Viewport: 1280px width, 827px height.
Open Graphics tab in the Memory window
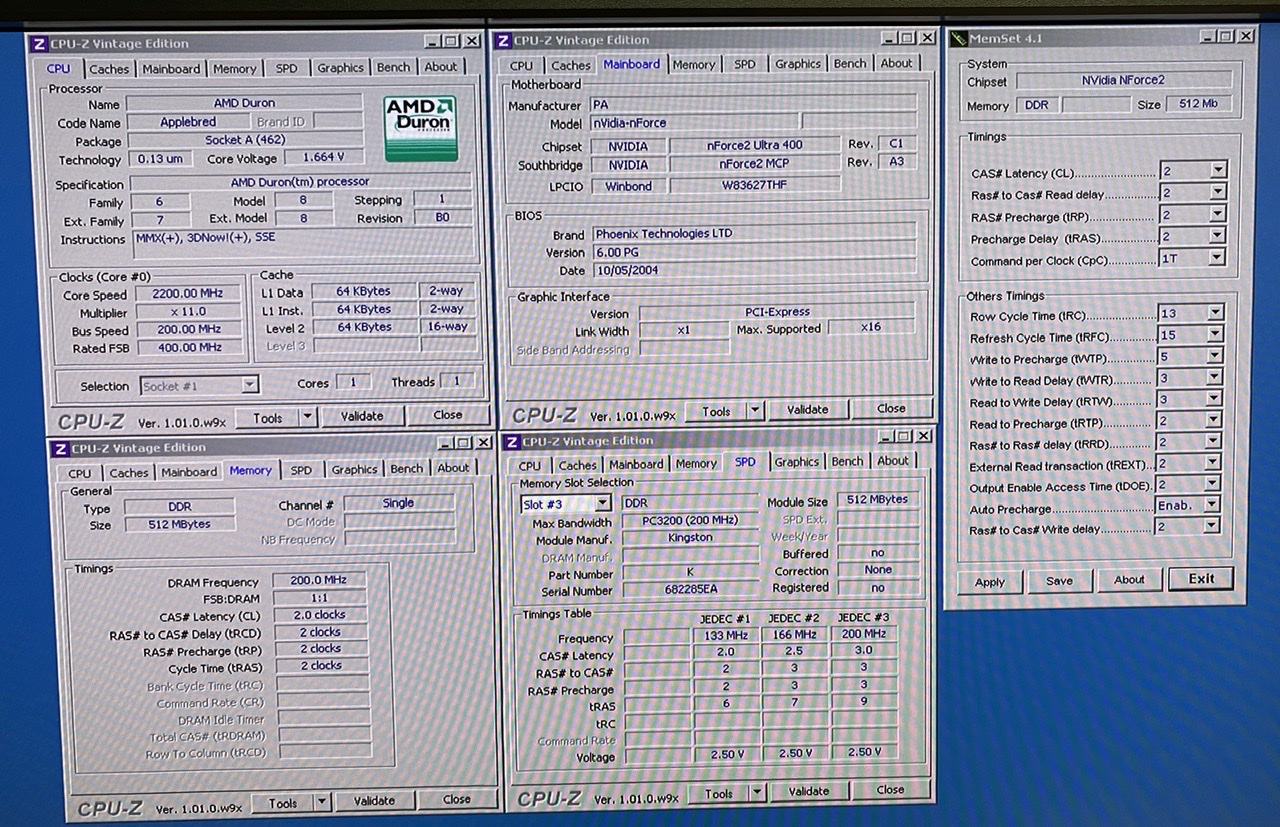click(x=355, y=469)
